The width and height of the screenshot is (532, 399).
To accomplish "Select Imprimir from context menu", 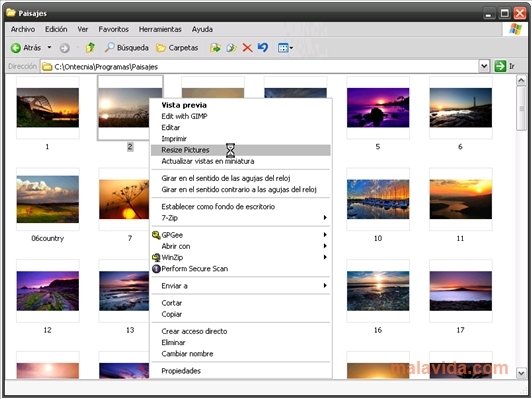I will coord(241,139).
